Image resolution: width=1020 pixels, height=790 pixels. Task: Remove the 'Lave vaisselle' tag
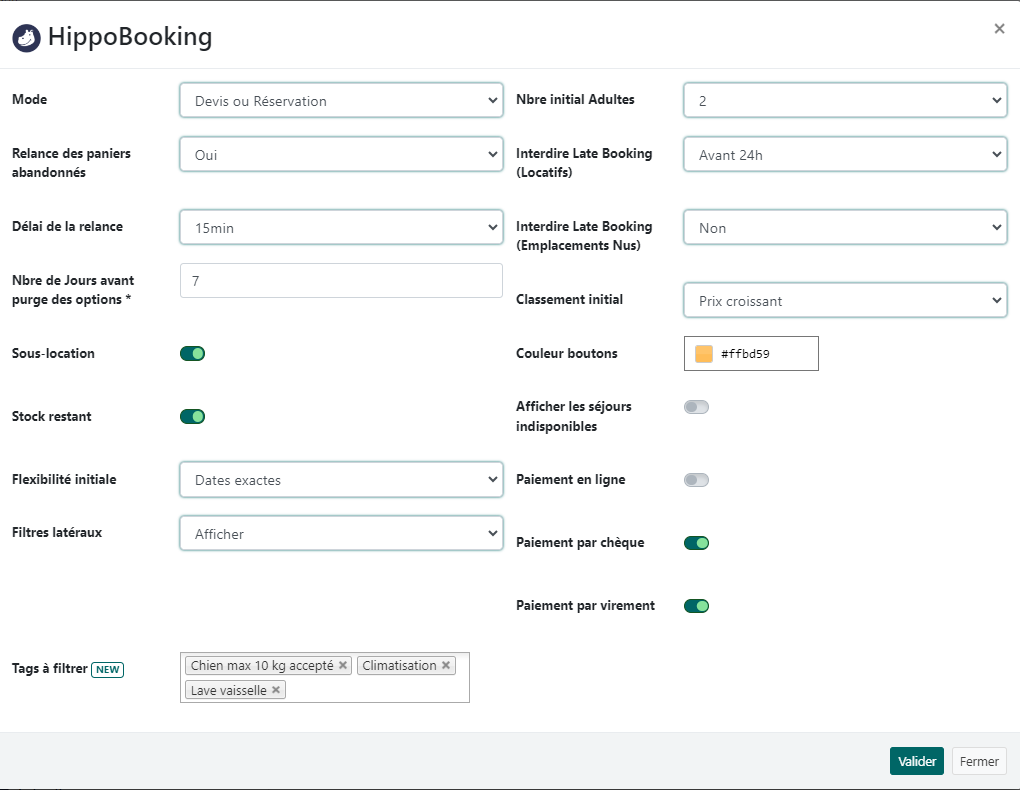click(276, 690)
